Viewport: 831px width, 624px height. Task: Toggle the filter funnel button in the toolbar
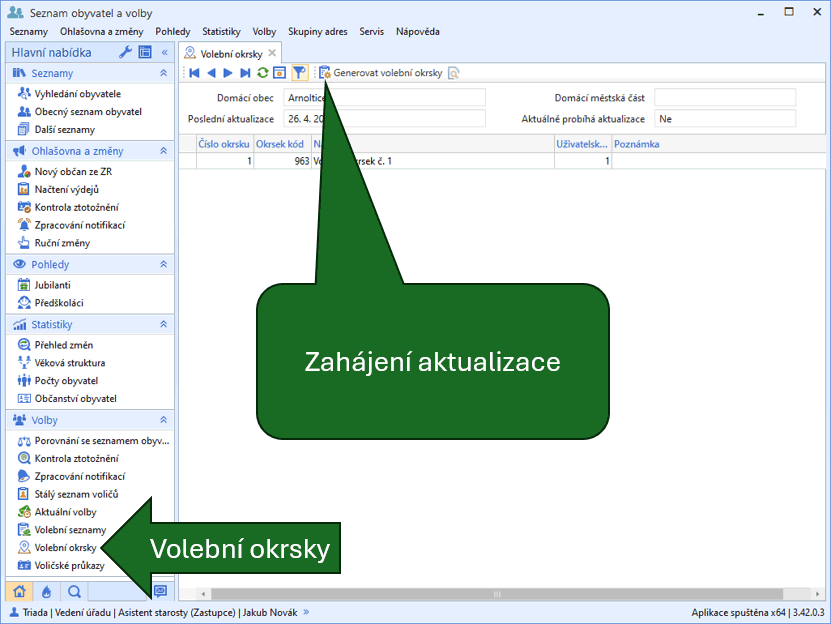(x=298, y=73)
